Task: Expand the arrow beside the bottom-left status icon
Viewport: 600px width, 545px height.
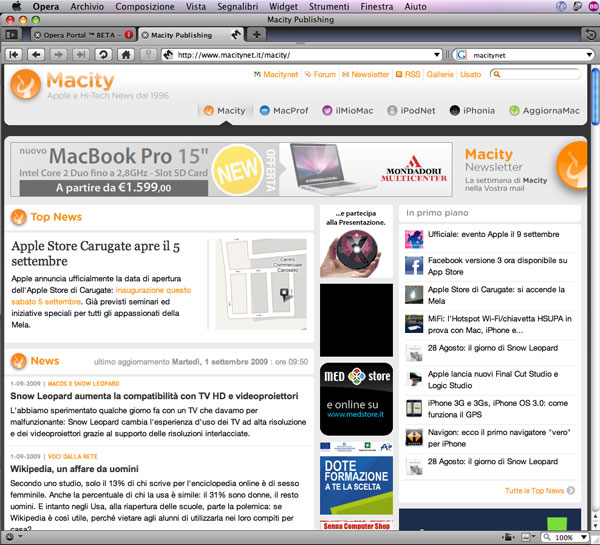Action: (x=20, y=537)
